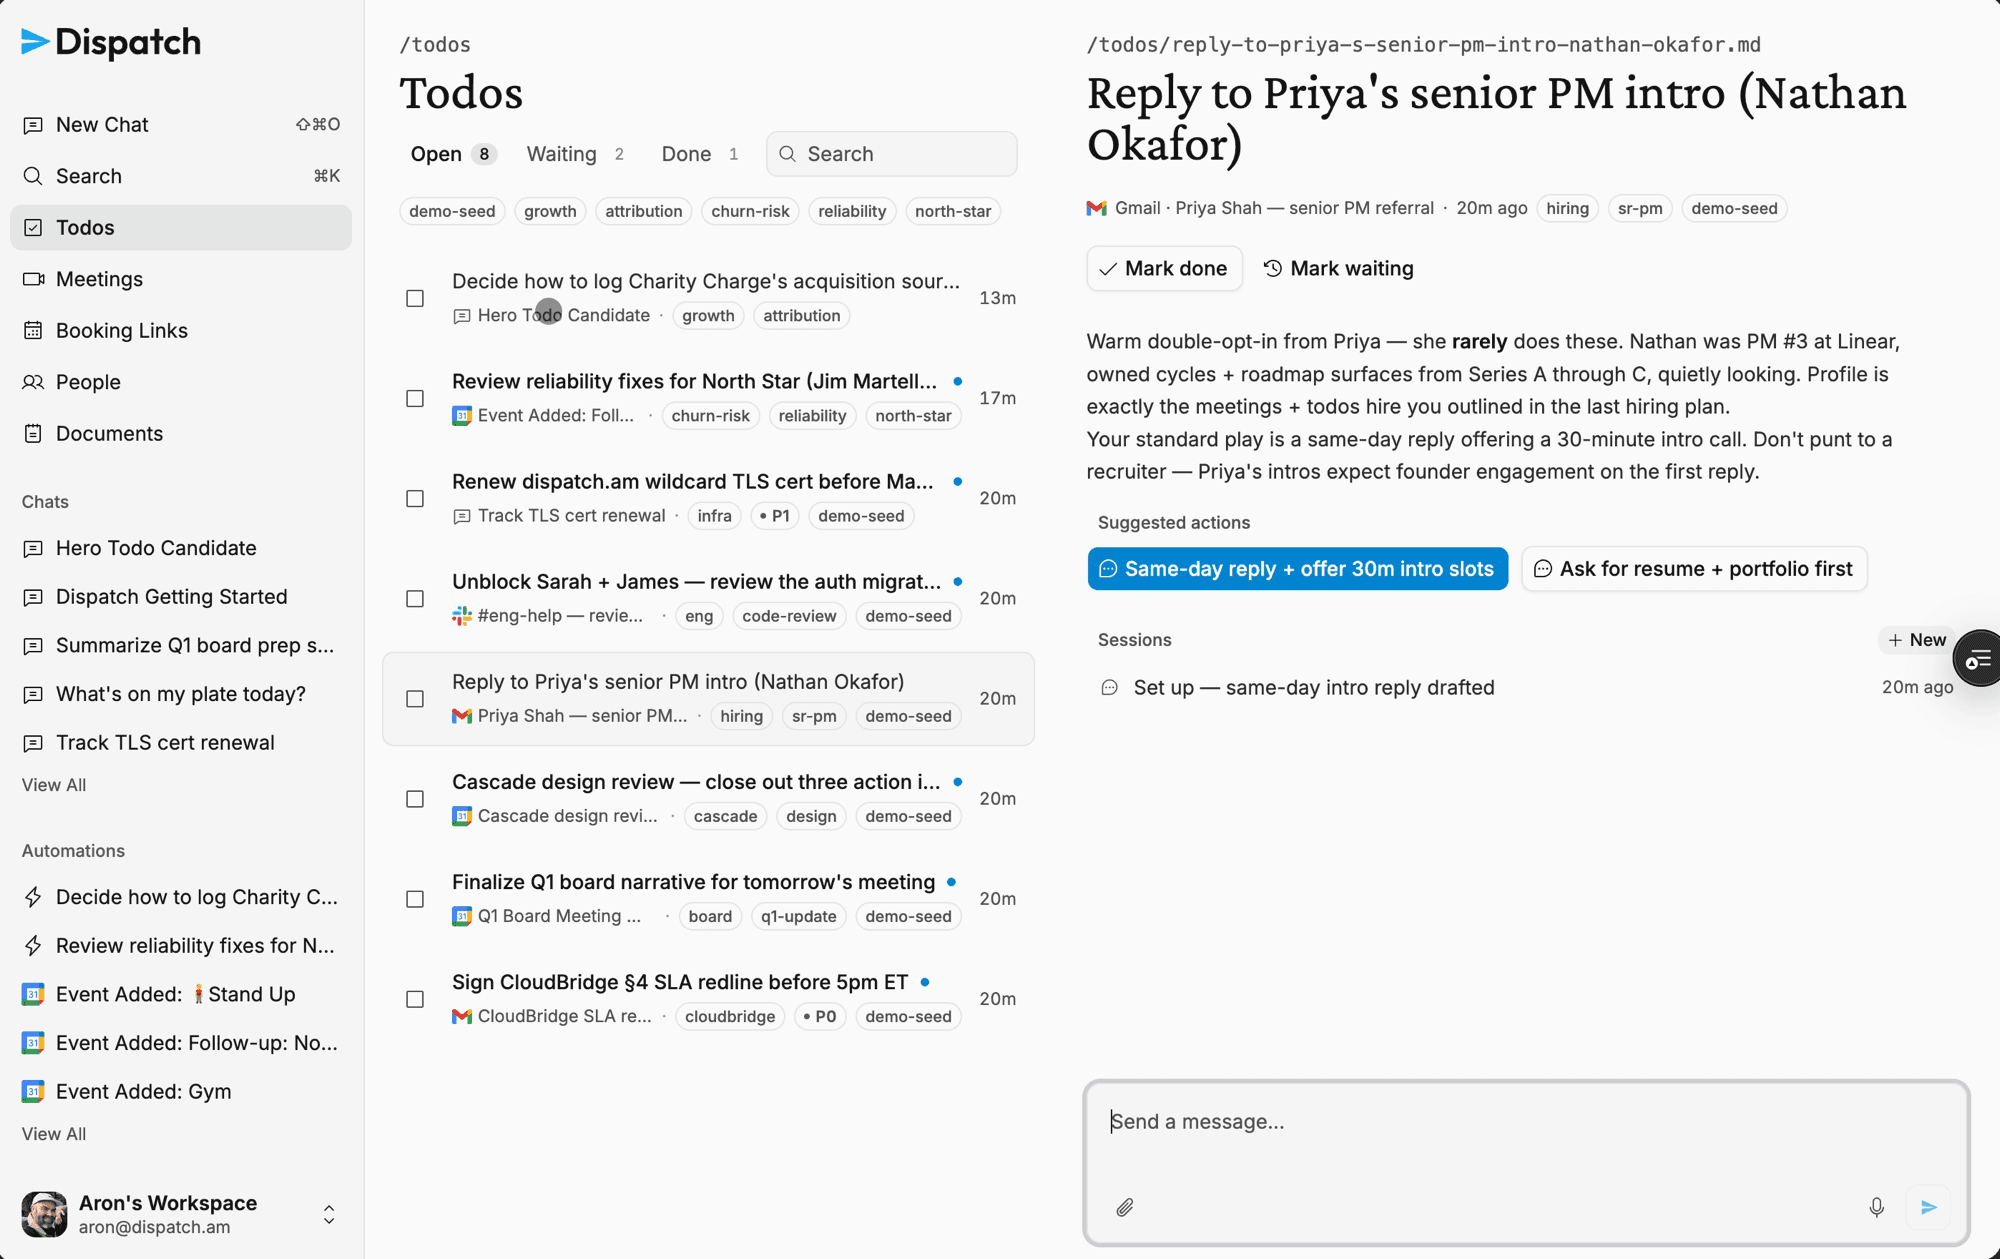Choose Same-day reply + offer 30m intro slots
The width and height of the screenshot is (2000, 1259).
[1297, 569]
